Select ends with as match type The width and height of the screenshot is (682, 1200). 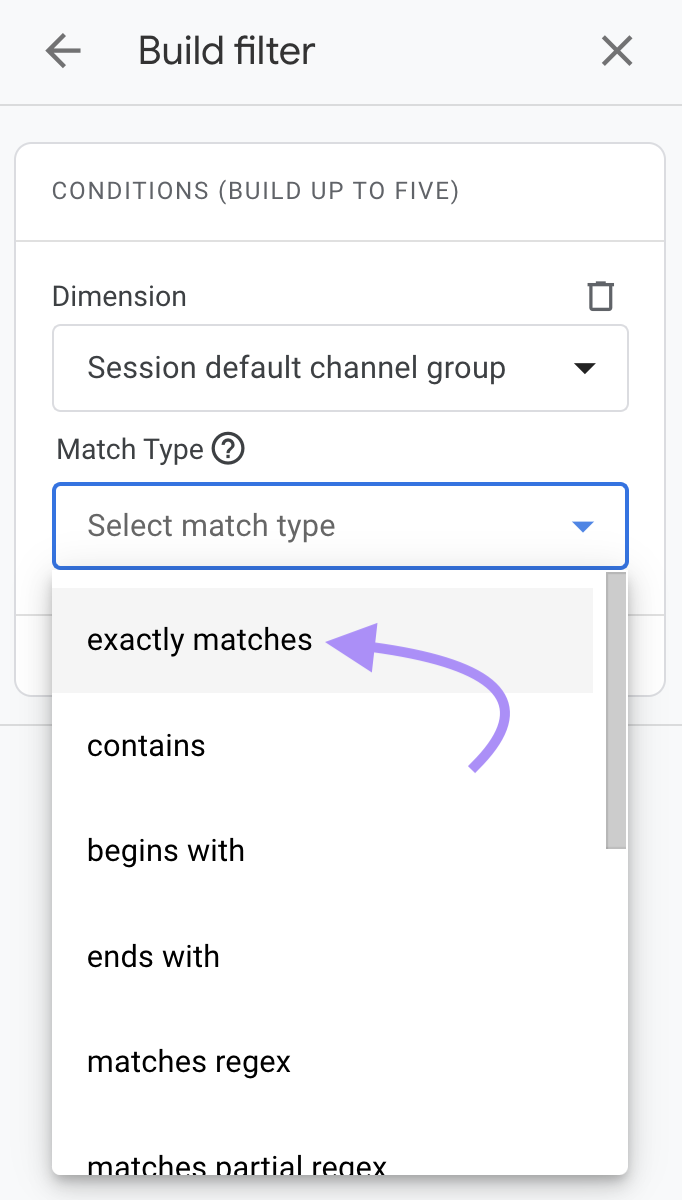153,956
